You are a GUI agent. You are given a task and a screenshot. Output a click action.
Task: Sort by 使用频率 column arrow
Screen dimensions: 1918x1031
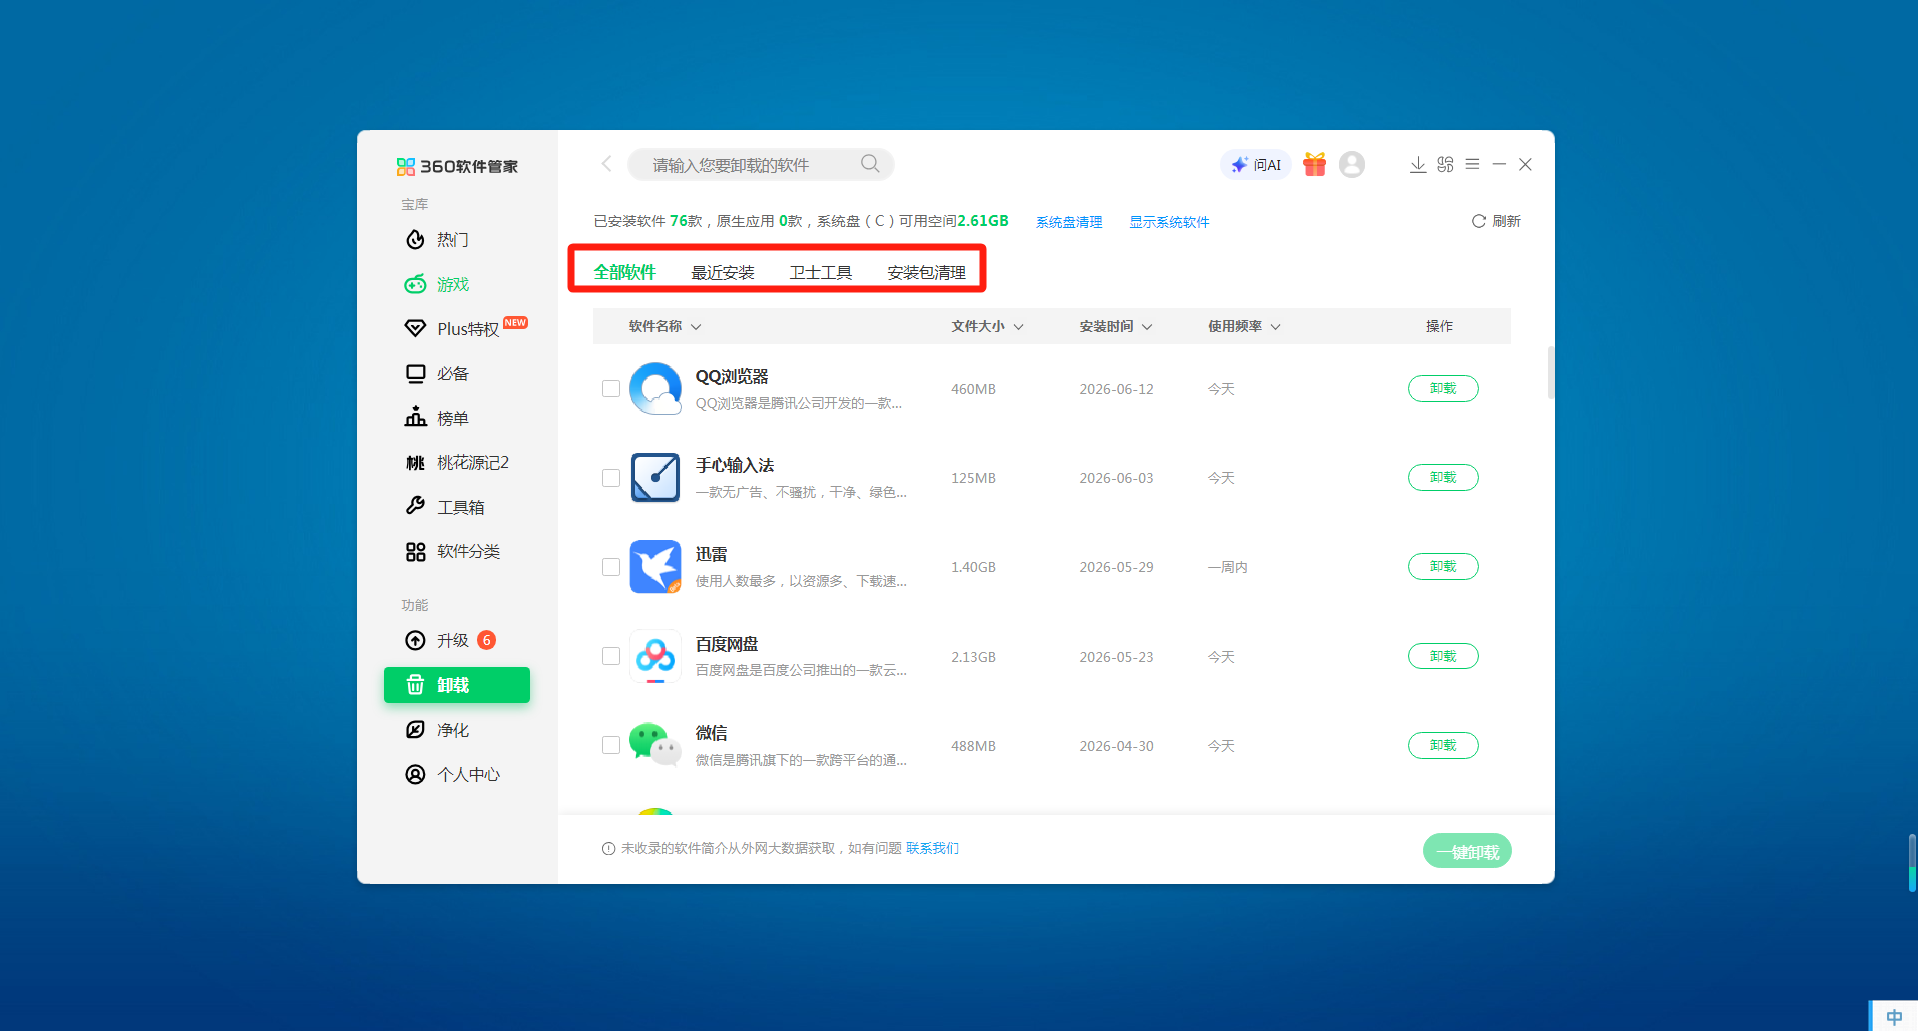tap(1275, 327)
